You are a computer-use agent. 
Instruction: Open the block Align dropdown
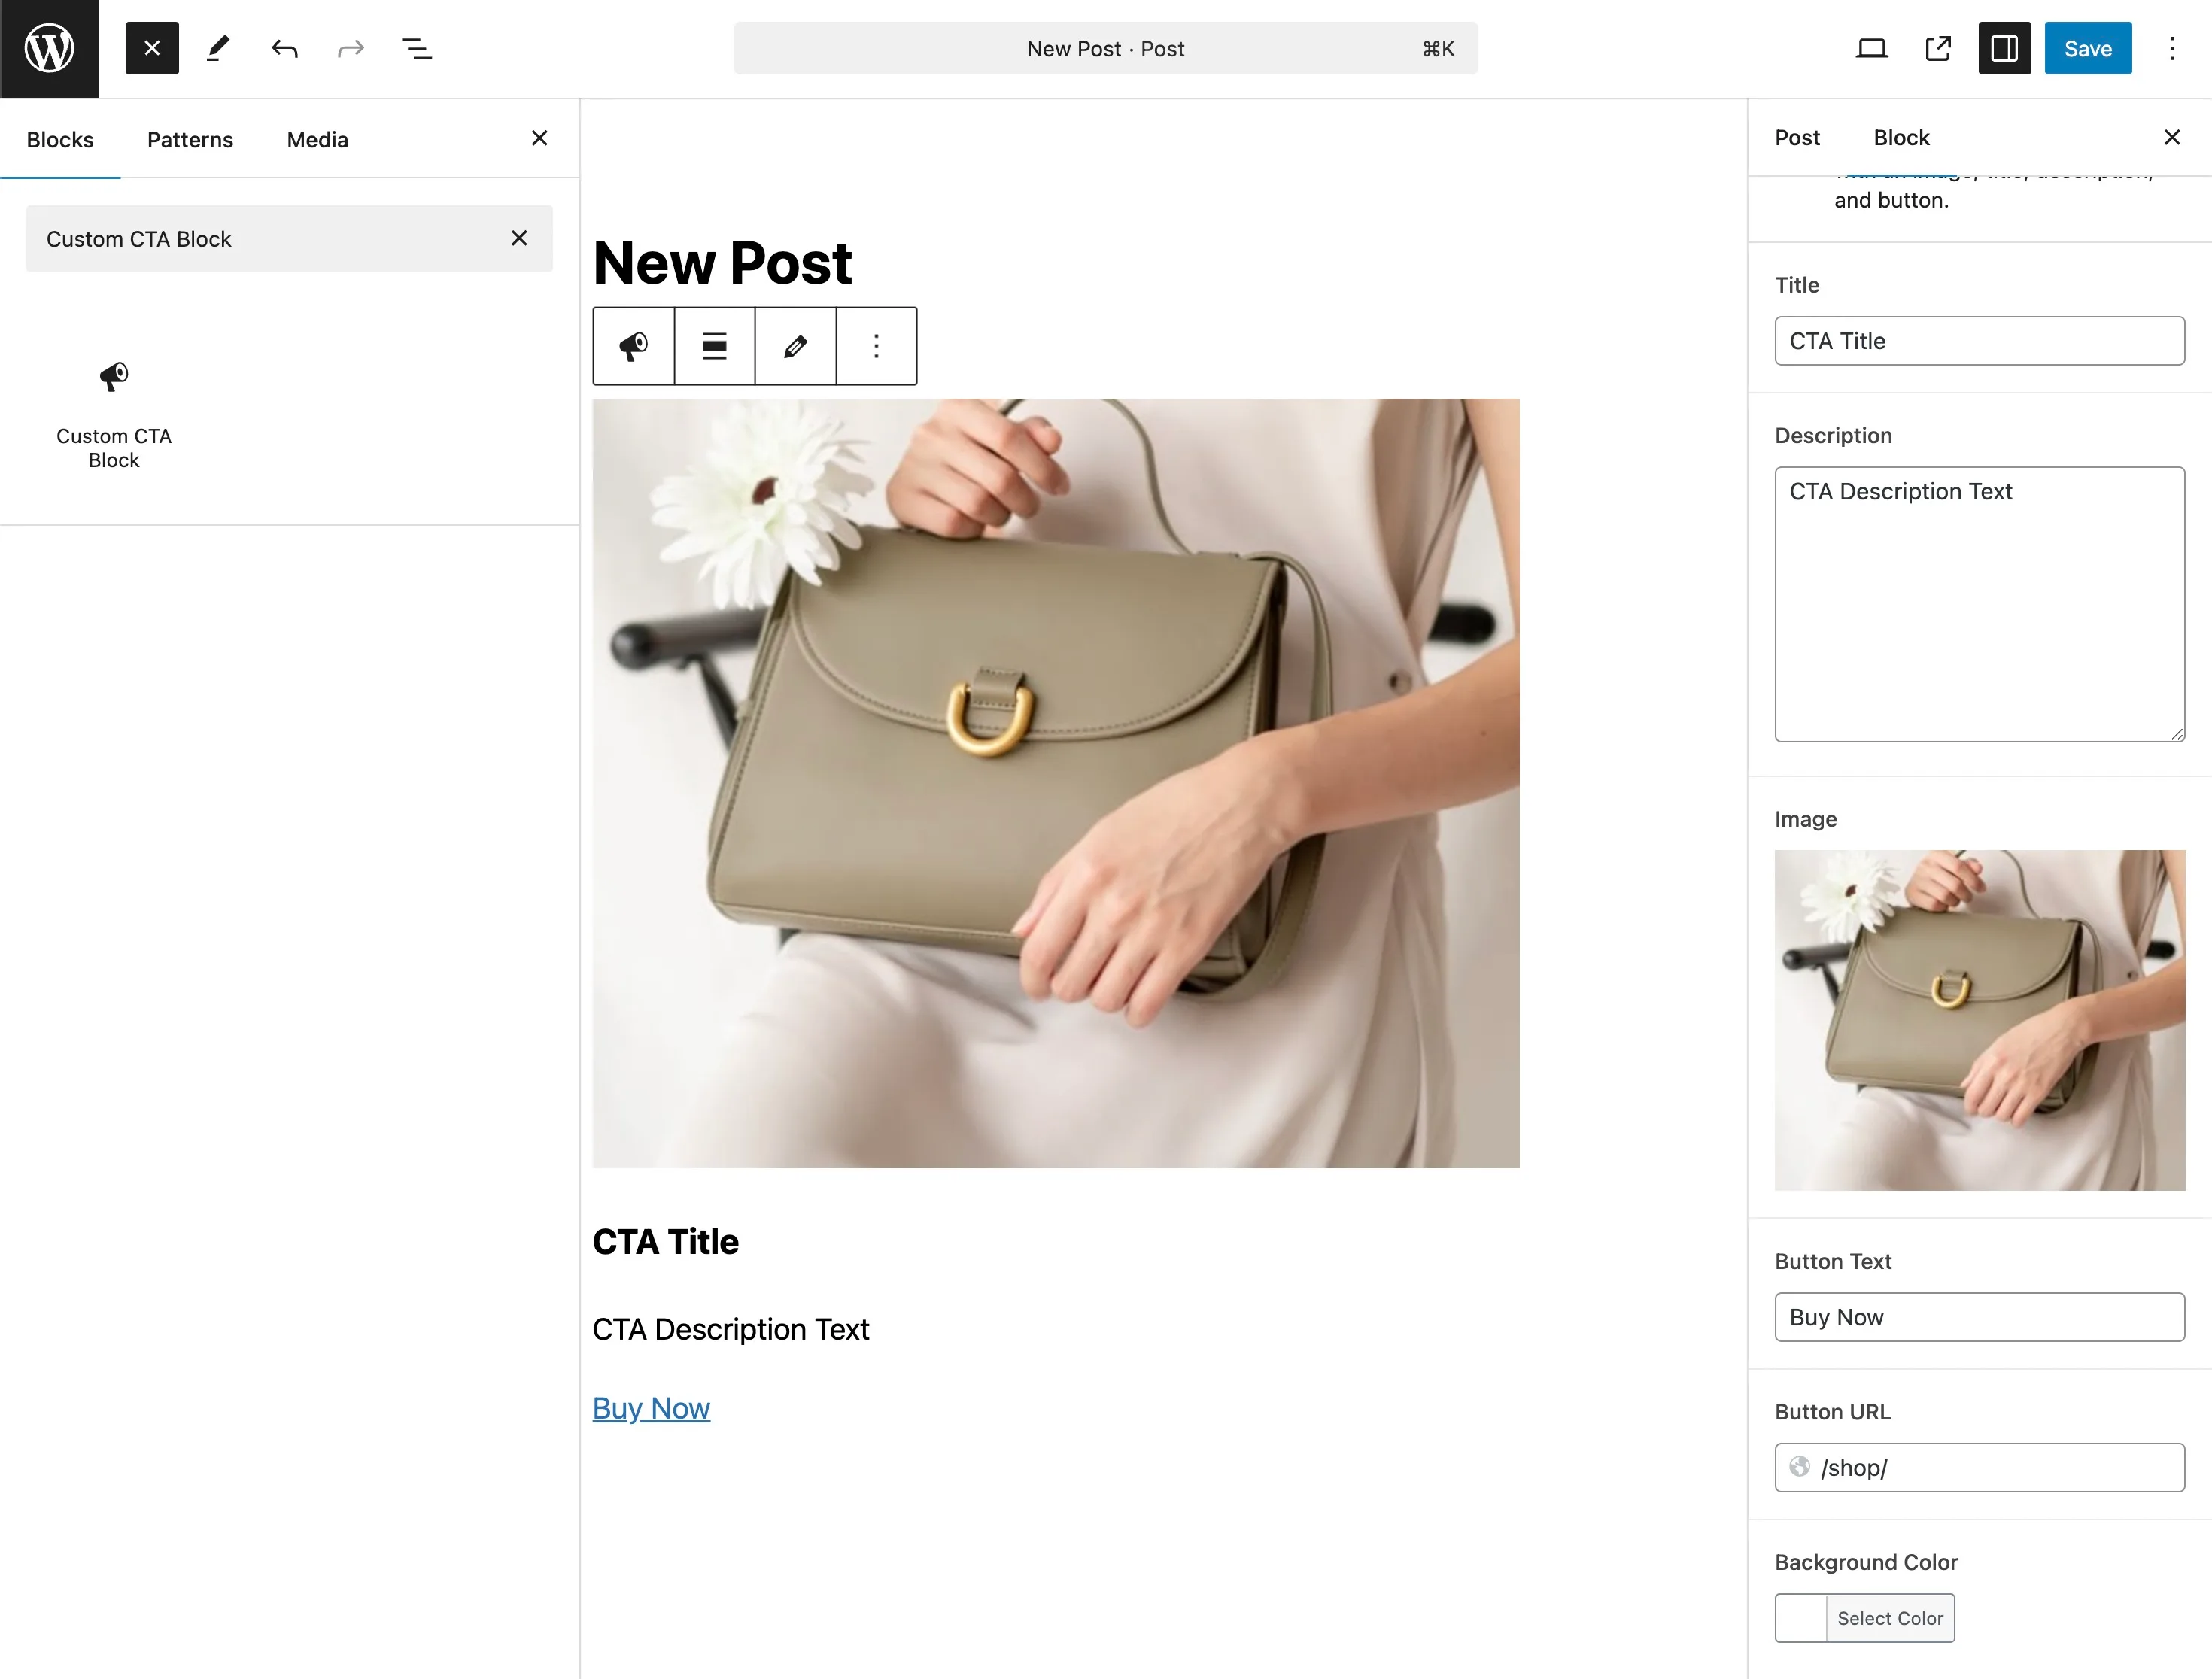tap(714, 346)
